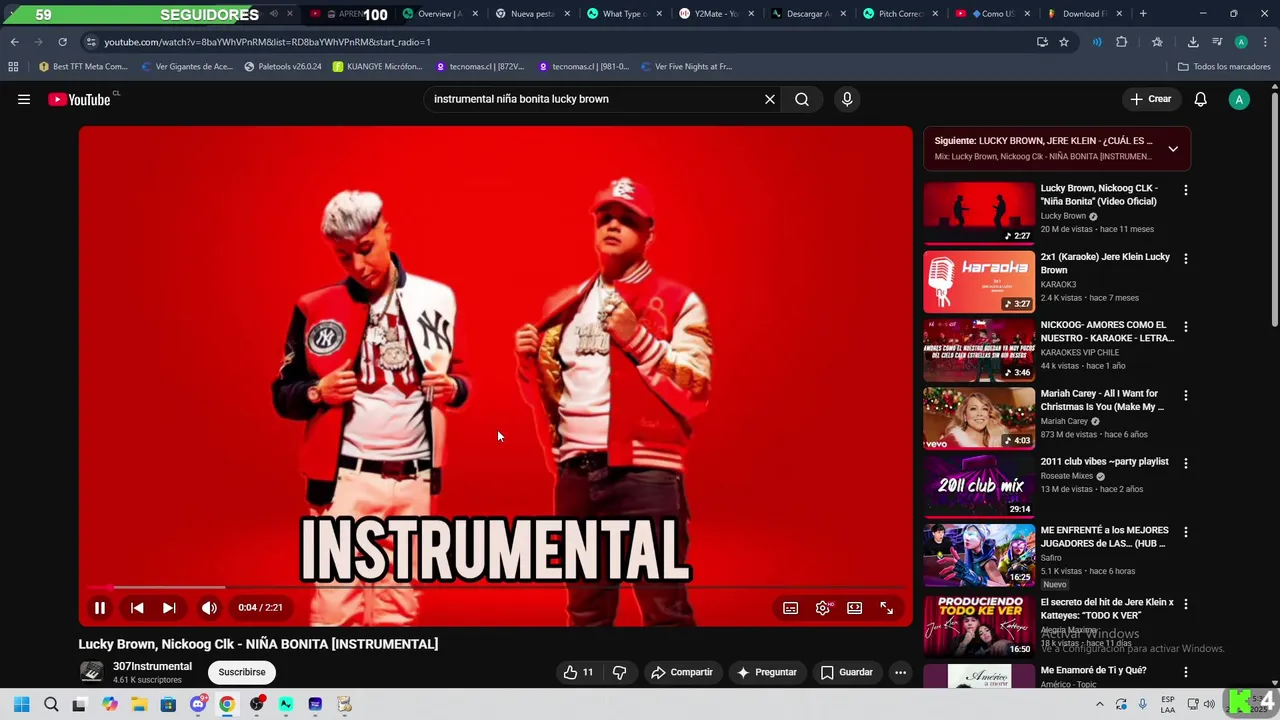The height and width of the screenshot is (720, 1280).
Task: Open the Windows Start menu
Action: (21, 704)
